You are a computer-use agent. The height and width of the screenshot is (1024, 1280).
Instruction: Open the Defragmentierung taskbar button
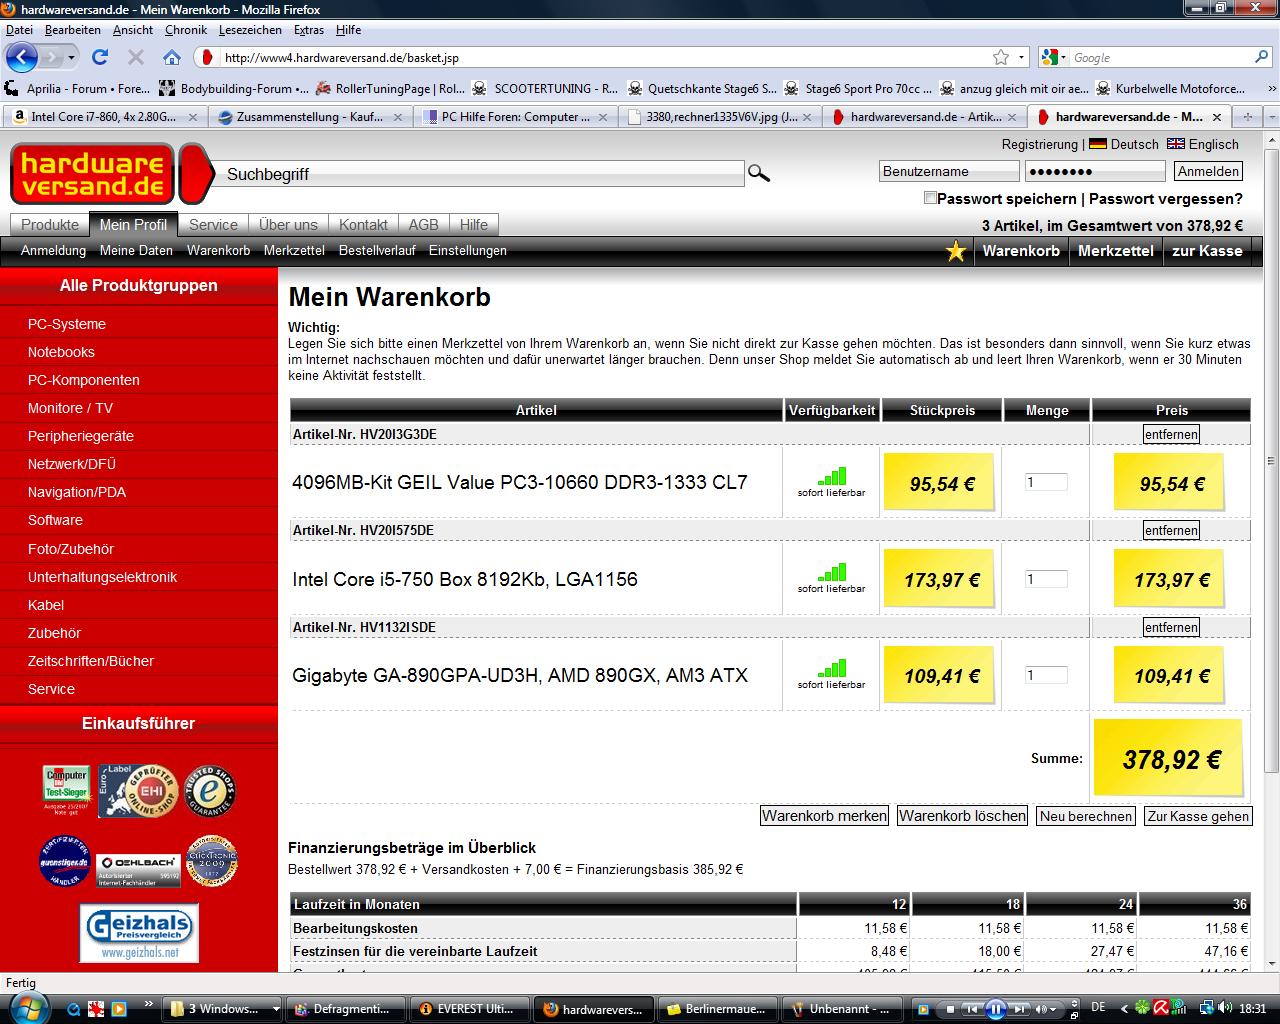[x=346, y=1009]
